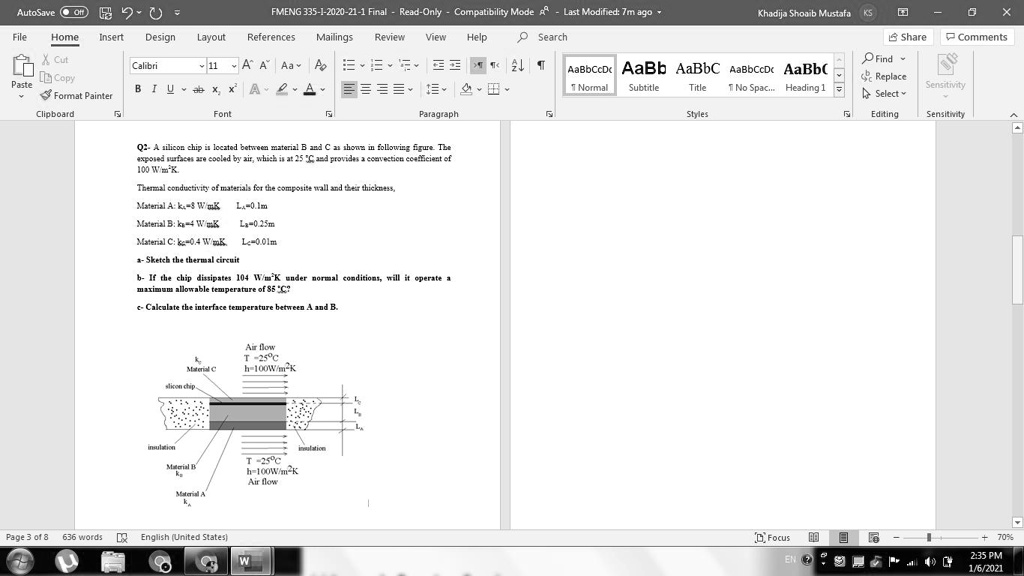The image size is (1024, 576).
Task: Click the Share button
Action: coord(907,37)
